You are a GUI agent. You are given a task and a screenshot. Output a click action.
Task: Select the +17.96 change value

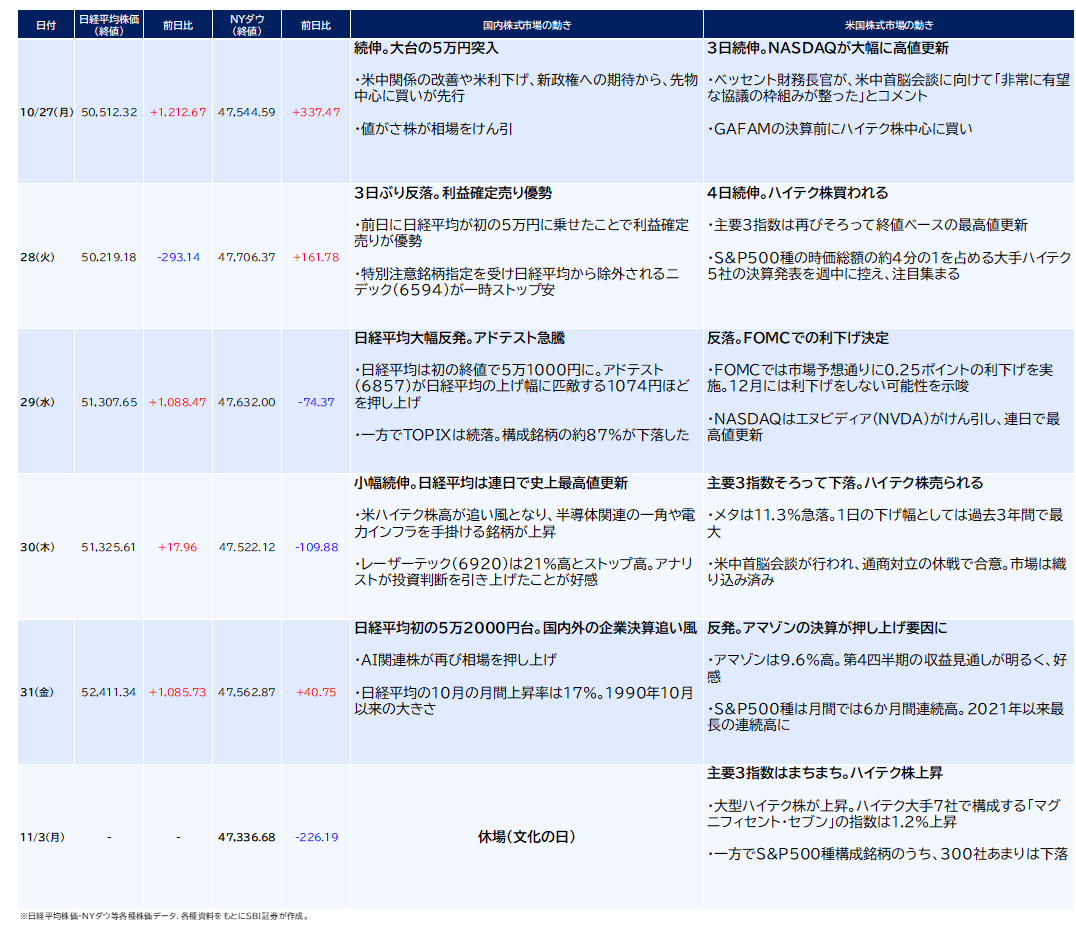click(x=178, y=547)
